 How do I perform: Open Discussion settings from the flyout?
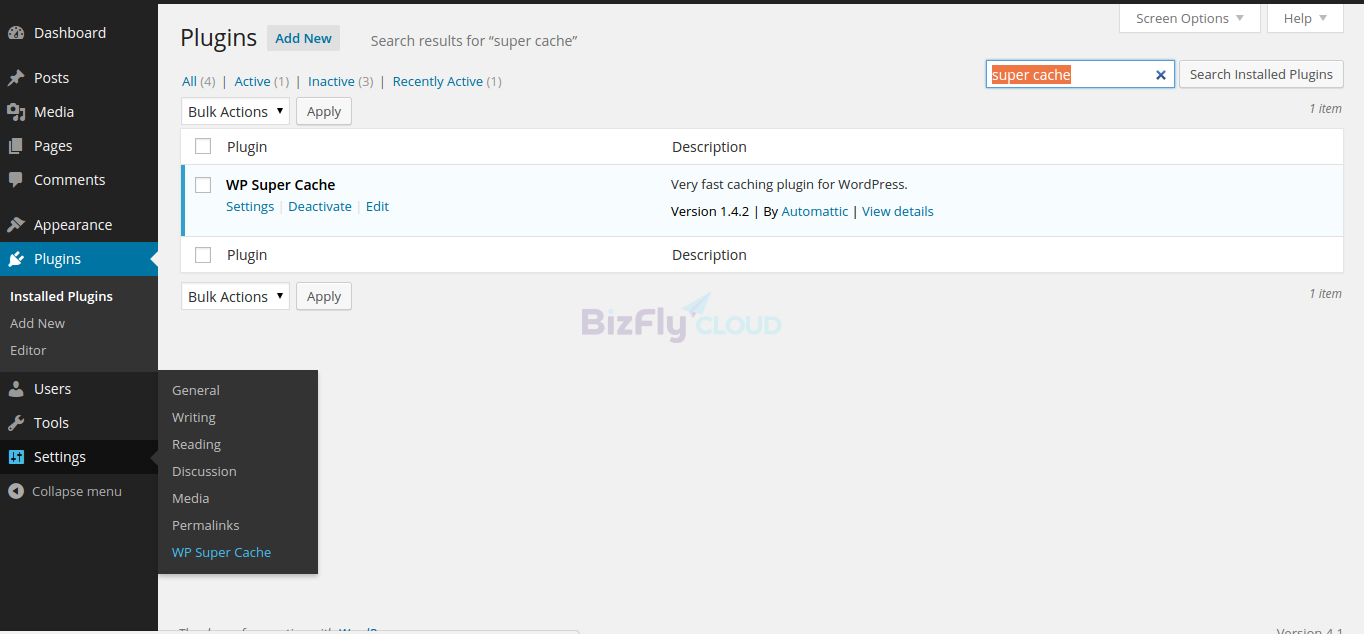[x=204, y=471]
